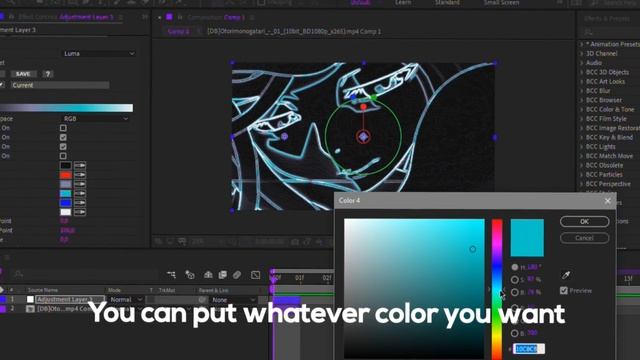Click the white color swatch
640x360 pixels.
click(66, 212)
